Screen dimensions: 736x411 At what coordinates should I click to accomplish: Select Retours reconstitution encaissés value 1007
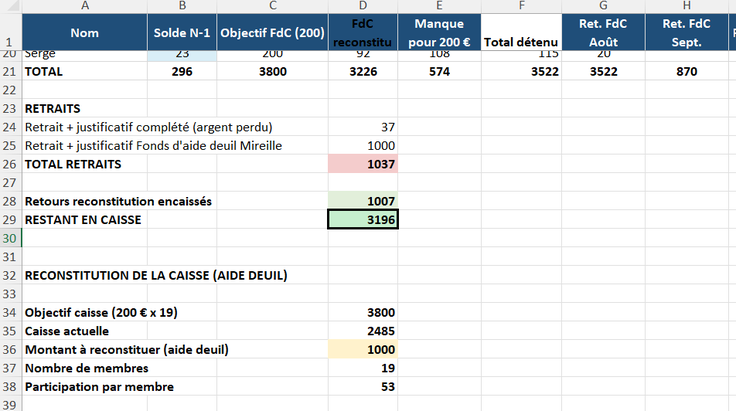click(x=363, y=201)
